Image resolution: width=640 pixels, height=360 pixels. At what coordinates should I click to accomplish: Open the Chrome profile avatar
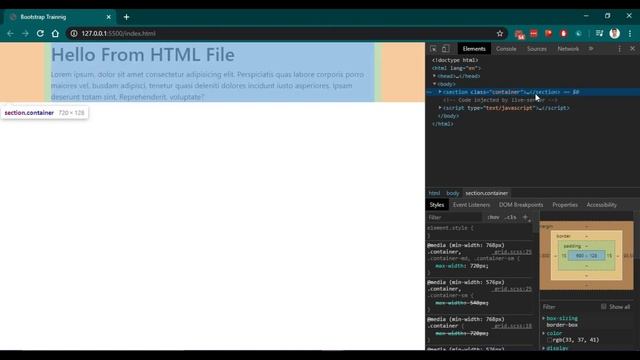tap(614, 33)
